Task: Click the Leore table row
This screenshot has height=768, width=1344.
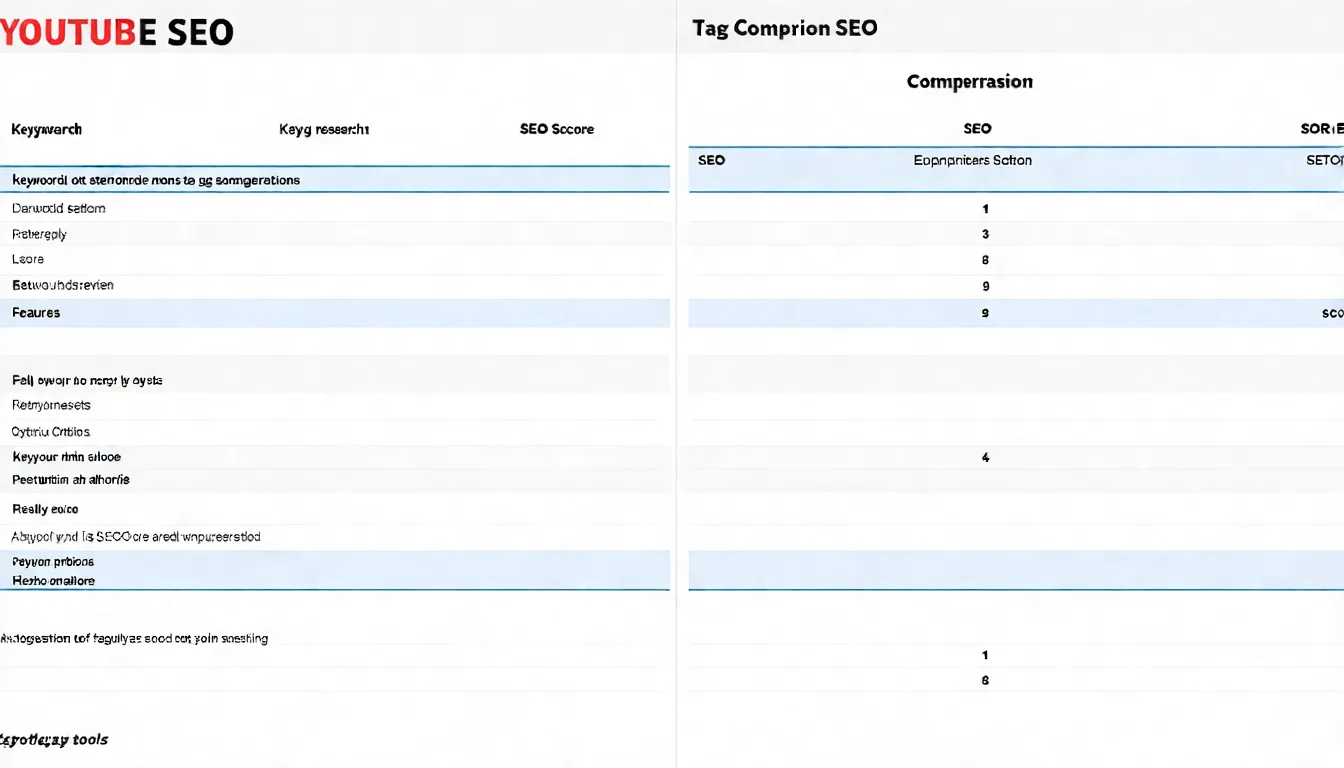Action: click(28, 259)
